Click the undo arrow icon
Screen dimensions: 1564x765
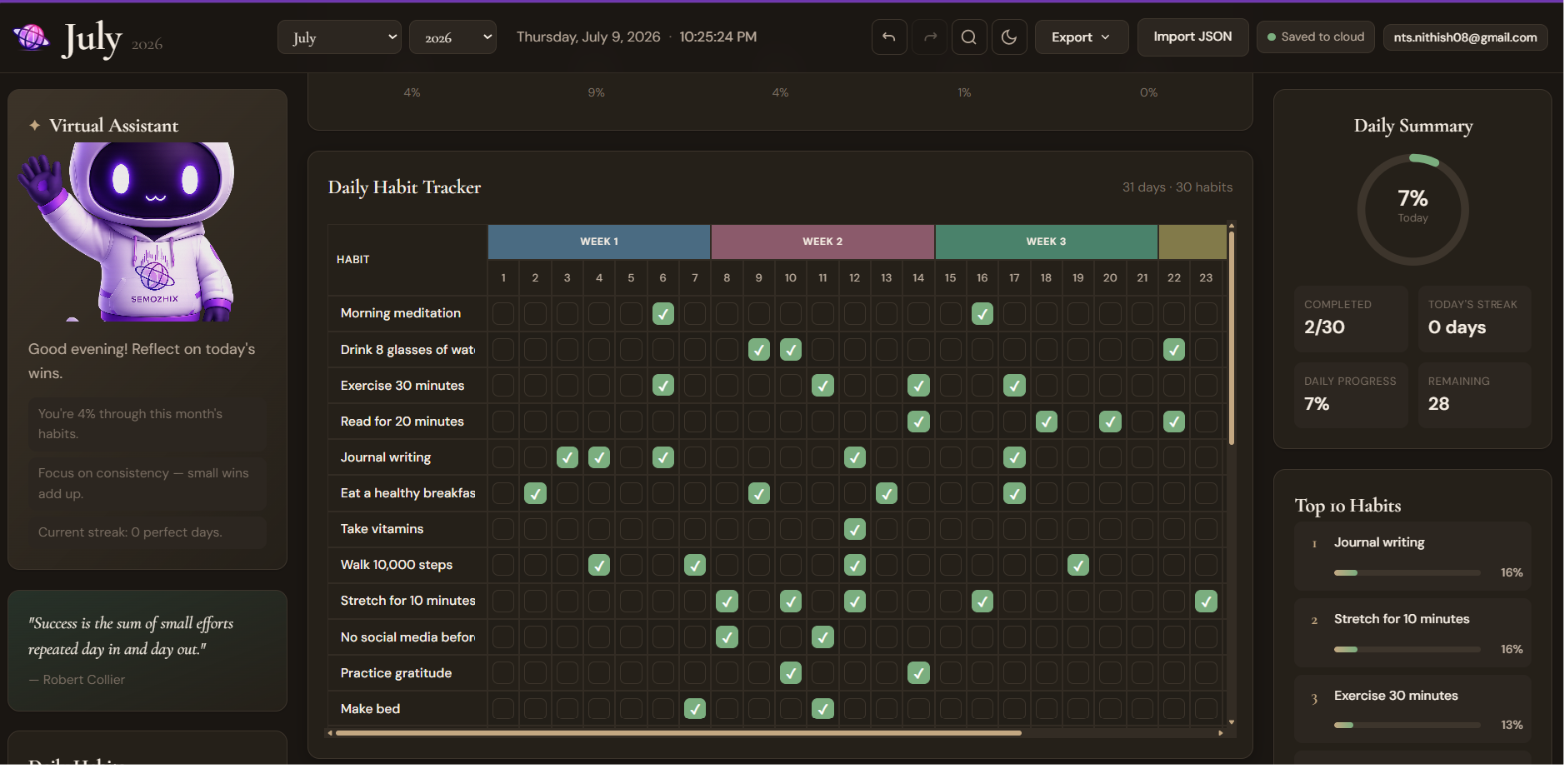(889, 37)
